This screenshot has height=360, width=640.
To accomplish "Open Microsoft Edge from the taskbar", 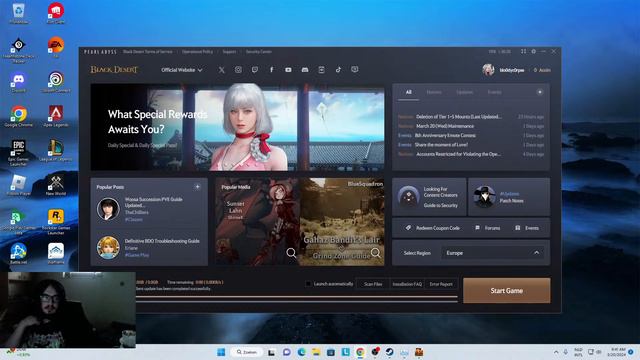I will click(301, 352).
